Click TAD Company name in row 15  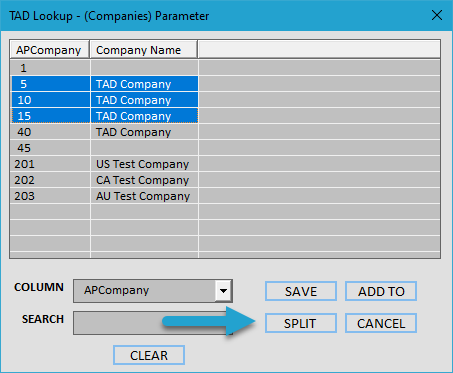(x=144, y=116)
